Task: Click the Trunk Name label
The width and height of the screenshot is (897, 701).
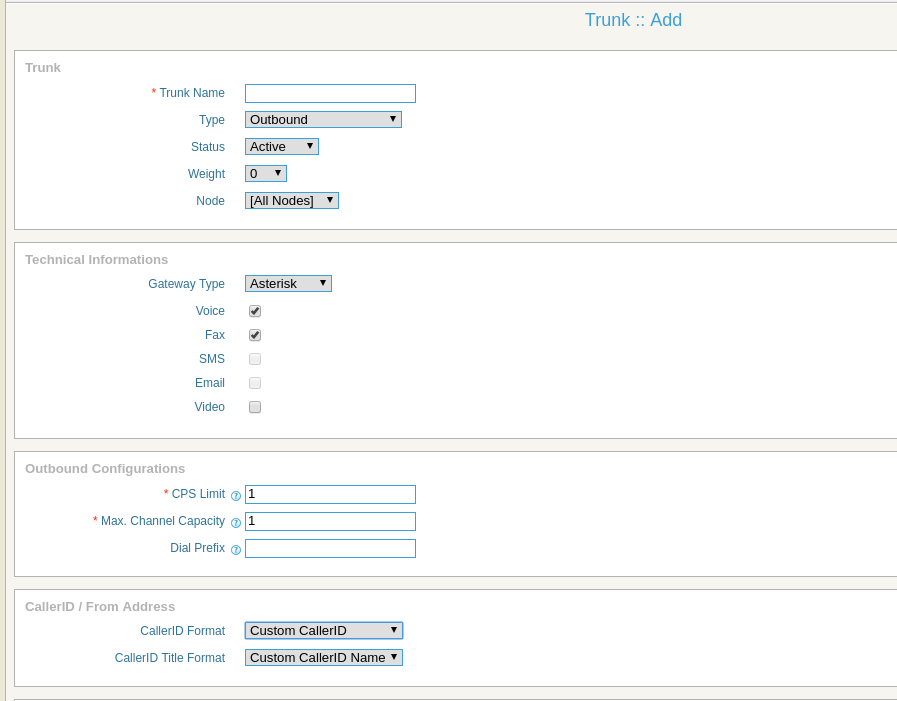Action: pyautogui.click(x=192, y=93)
